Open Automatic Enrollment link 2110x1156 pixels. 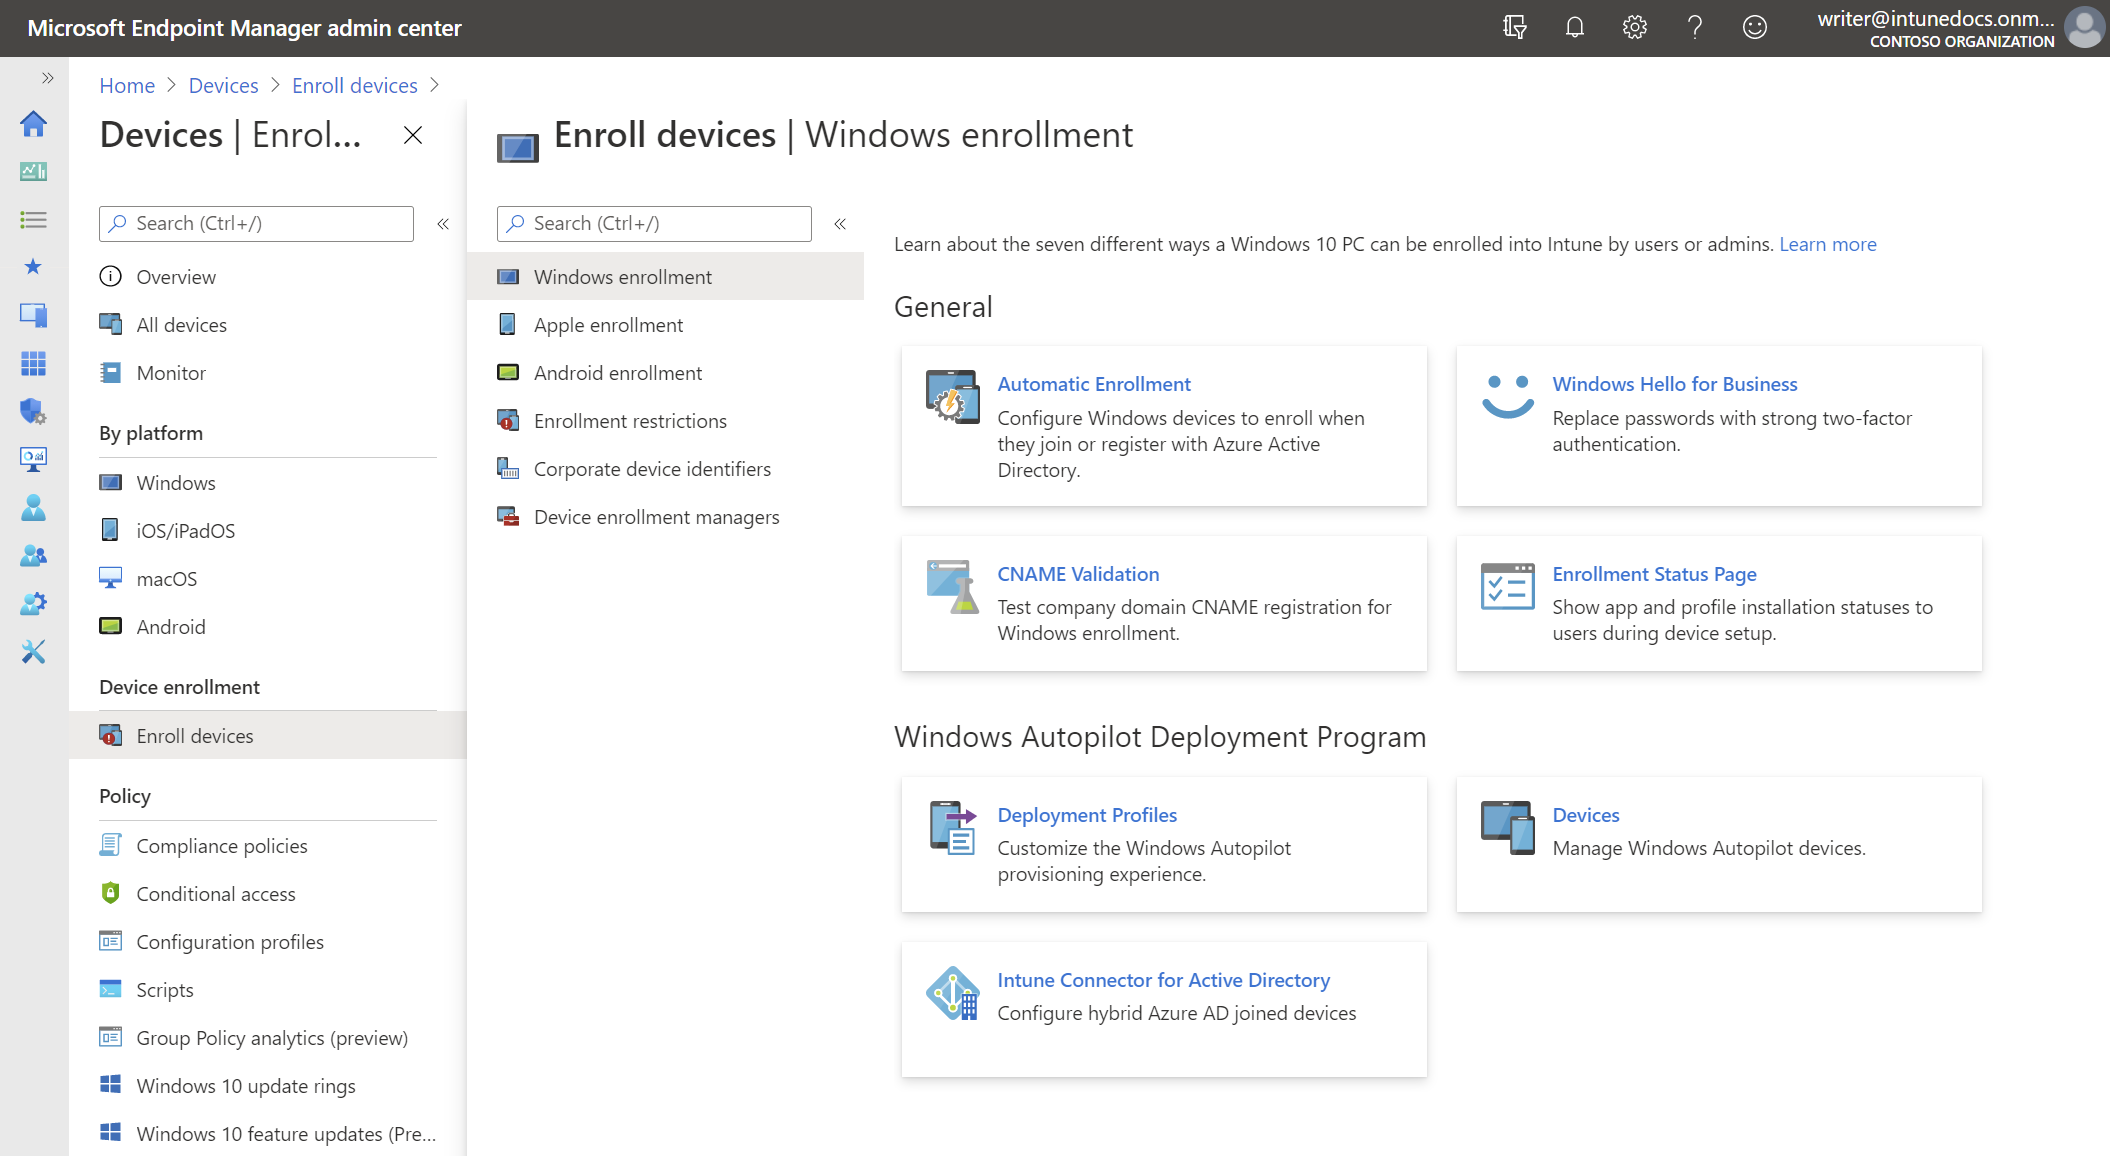pyautogui.click(x=1093, y=384)
